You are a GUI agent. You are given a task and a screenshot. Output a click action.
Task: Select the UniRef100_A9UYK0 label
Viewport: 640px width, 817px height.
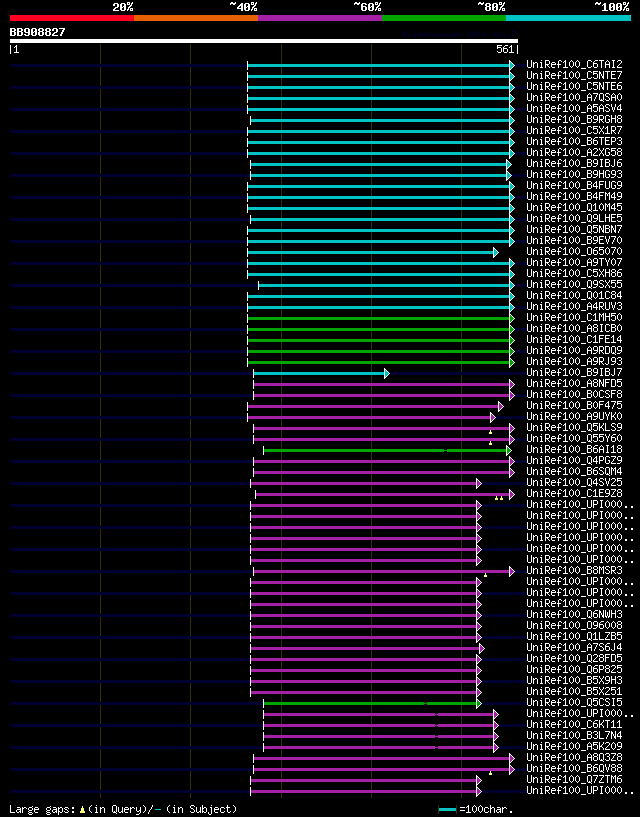[574, 416]
